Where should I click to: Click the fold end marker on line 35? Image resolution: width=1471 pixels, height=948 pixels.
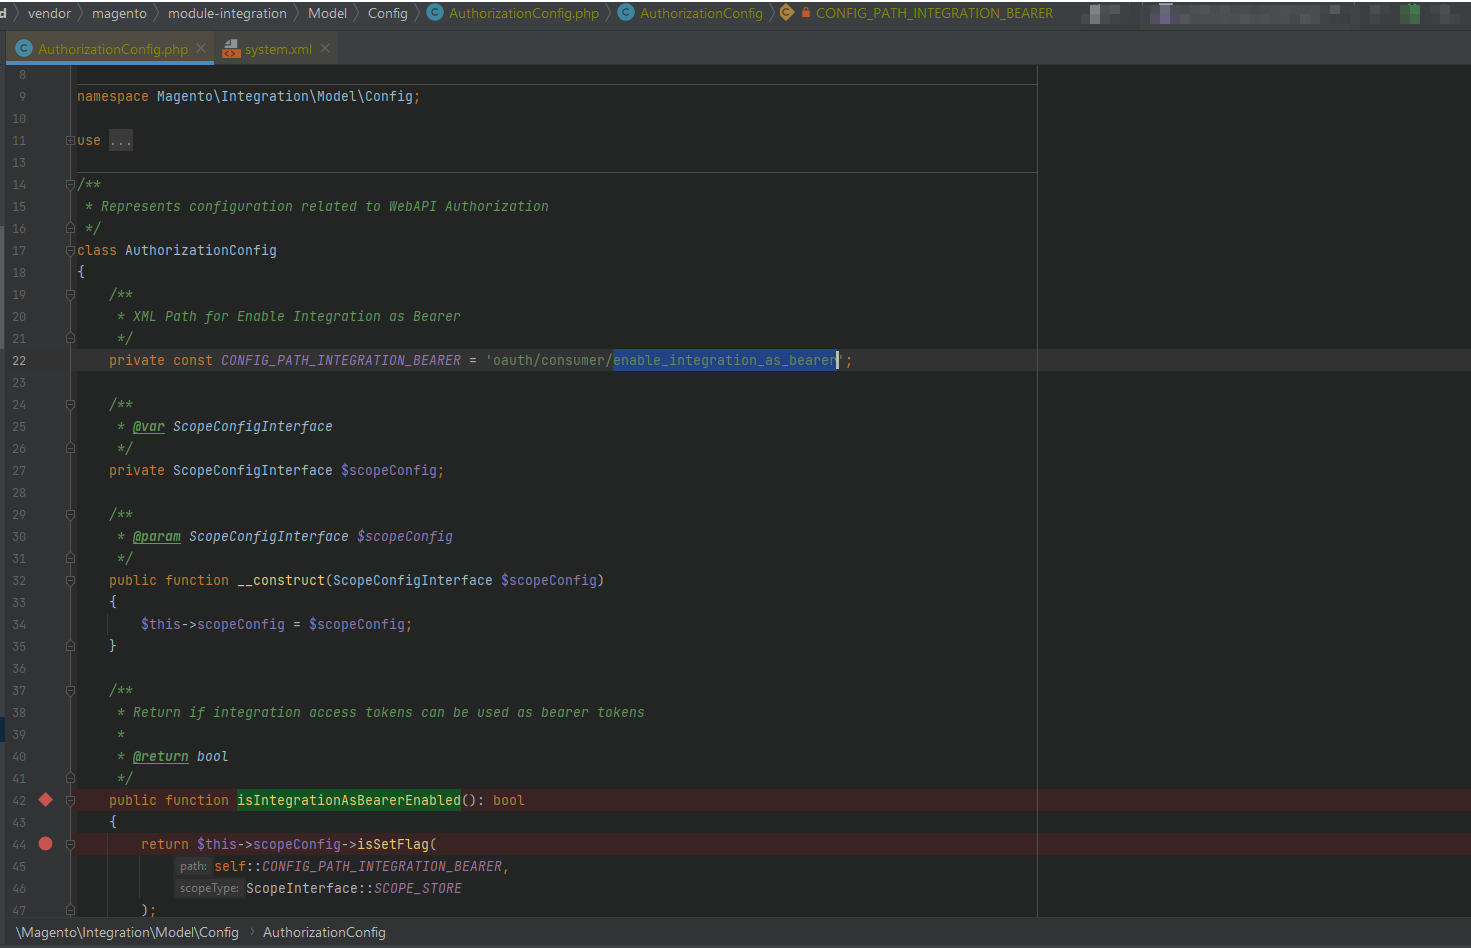70,646
